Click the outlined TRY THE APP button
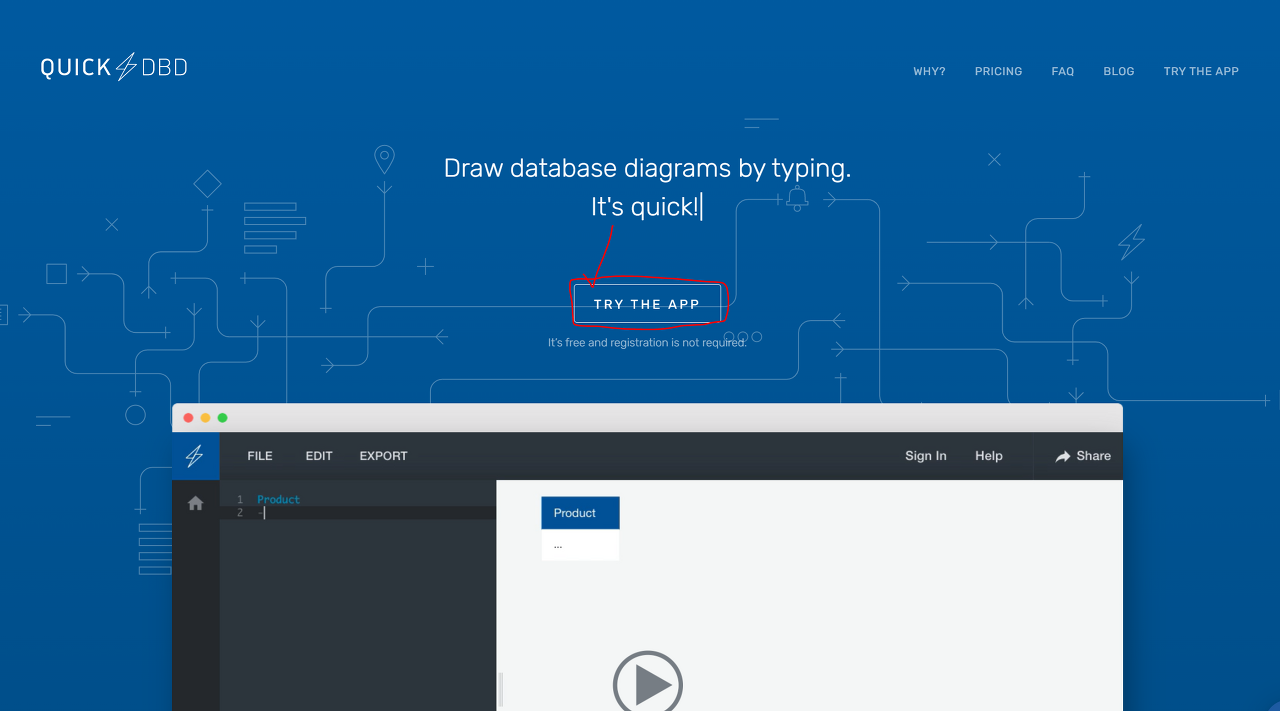Screen dimensions: 1280x711 647,304
